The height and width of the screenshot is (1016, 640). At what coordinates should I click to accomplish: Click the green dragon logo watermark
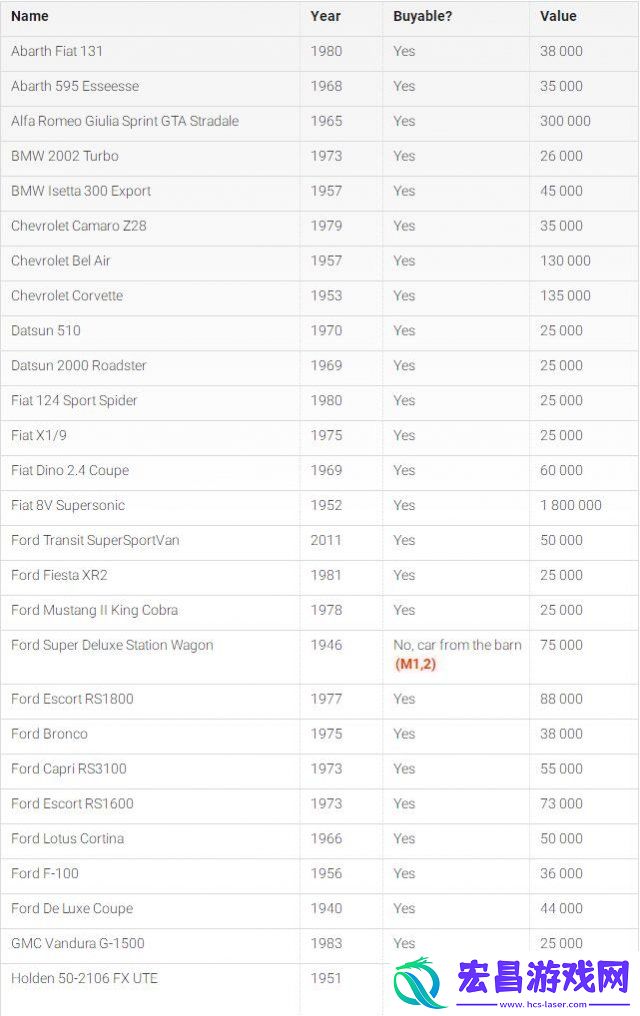tap(421, 982)
